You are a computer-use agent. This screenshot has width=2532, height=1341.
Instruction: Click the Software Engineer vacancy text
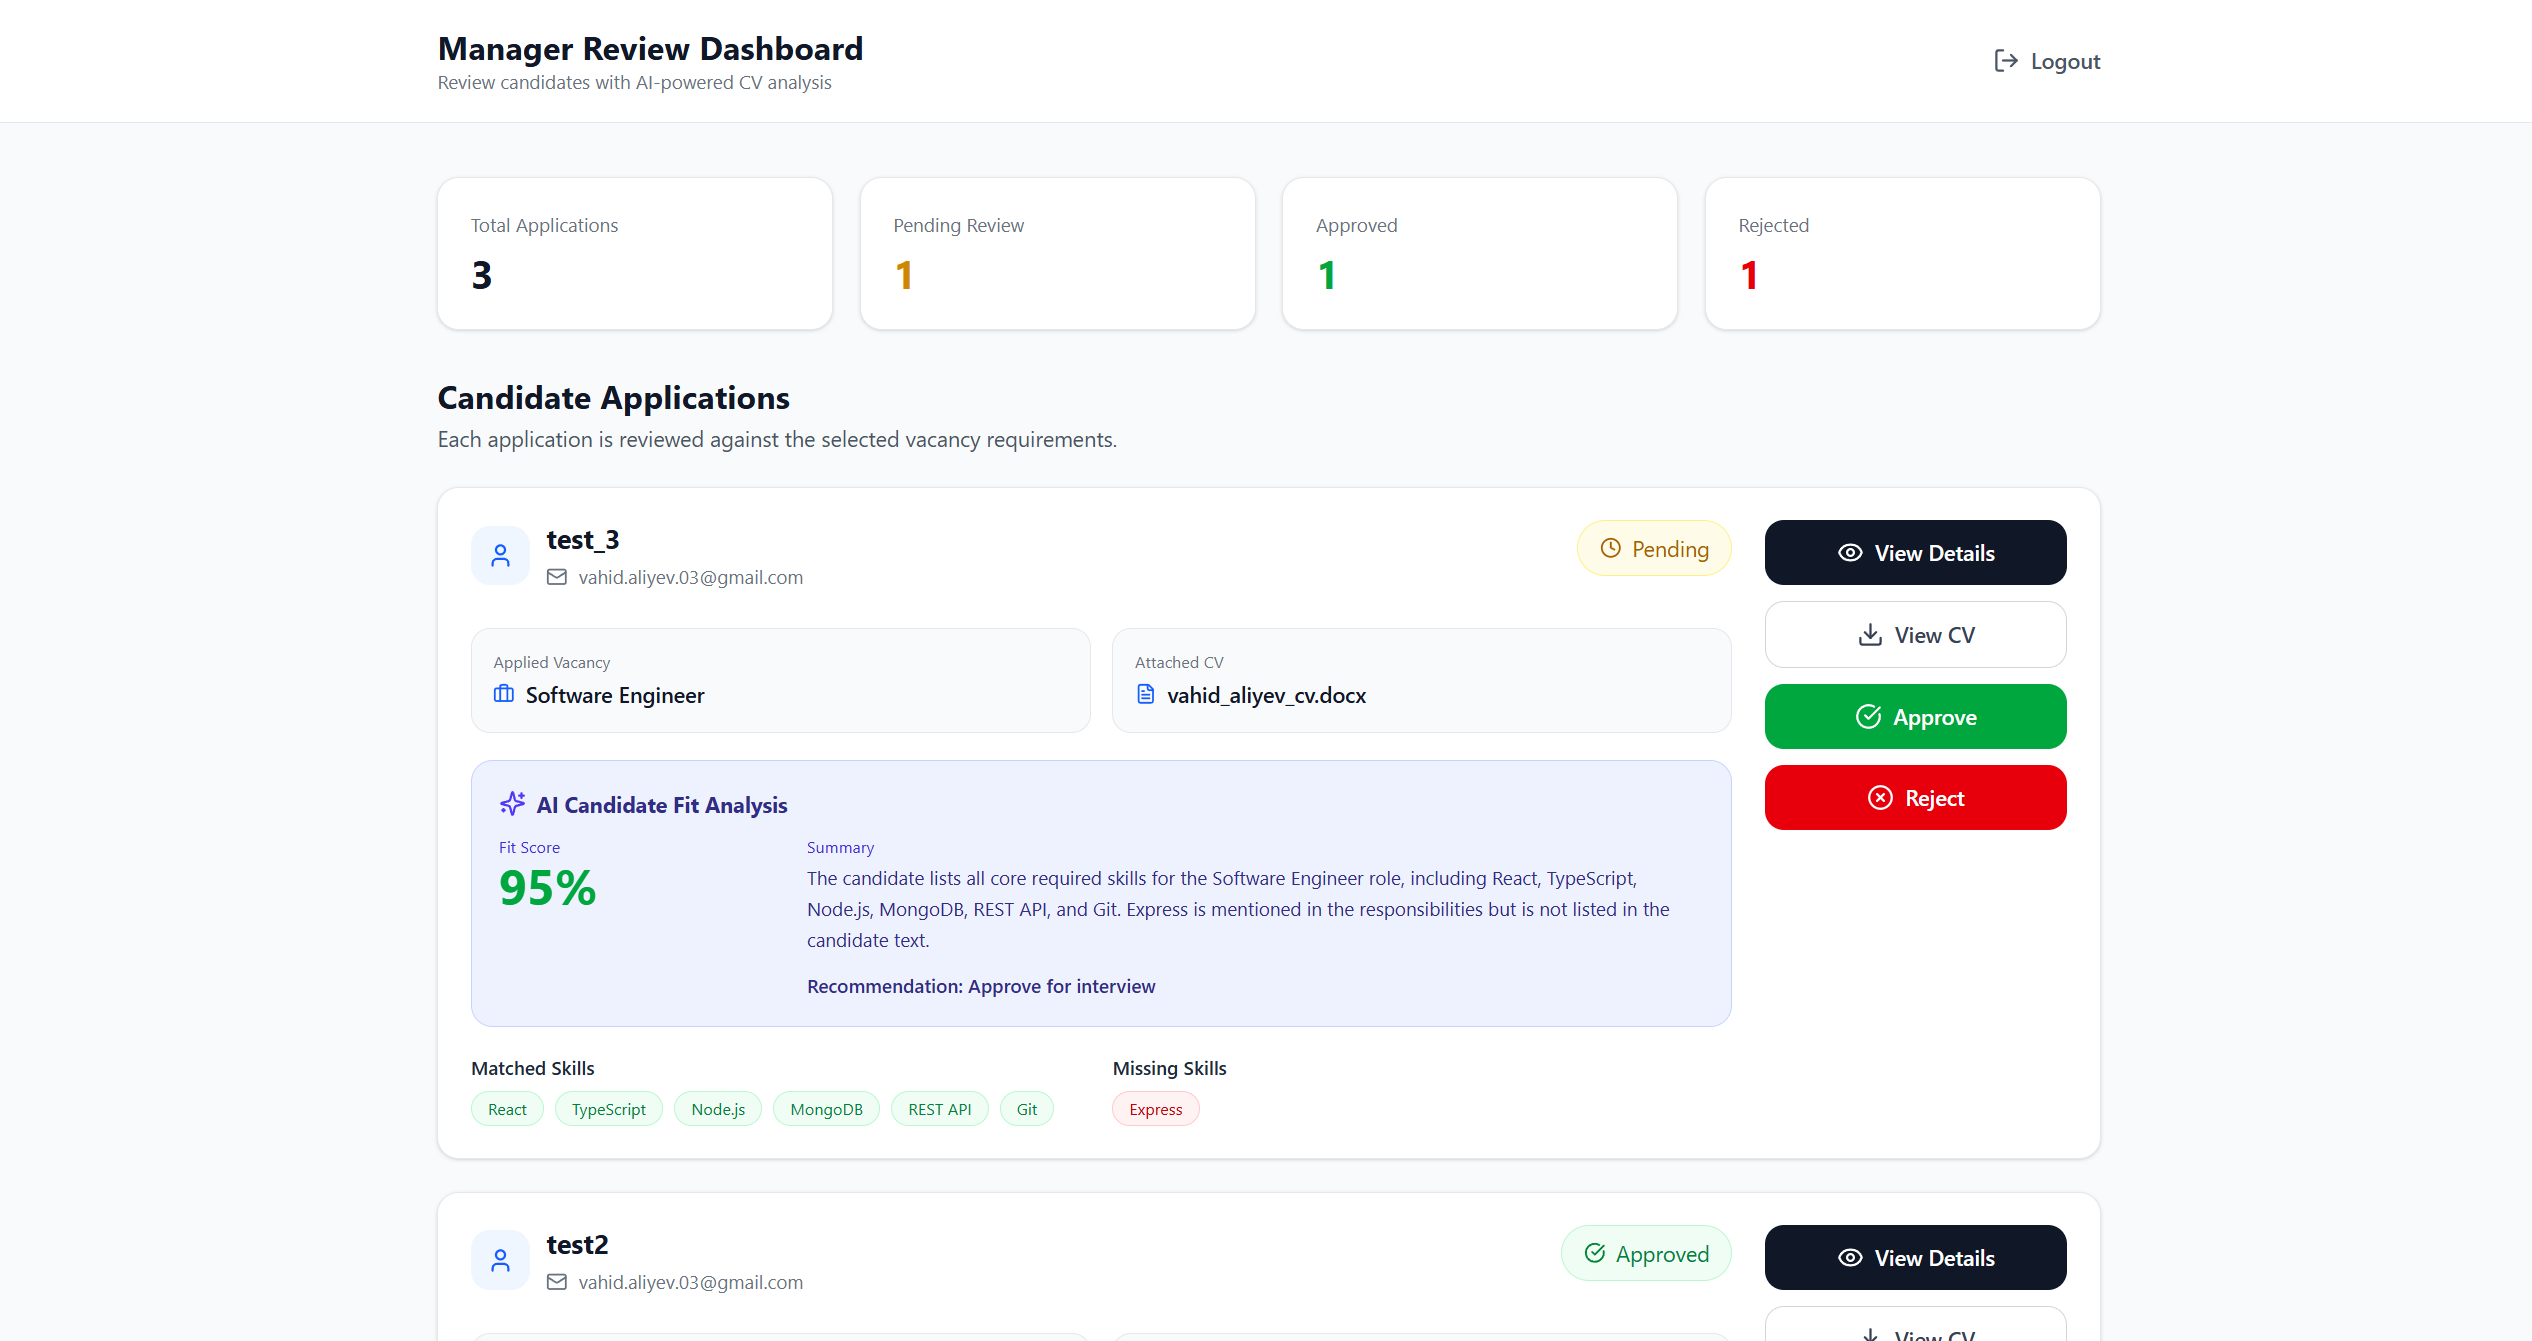615,695
